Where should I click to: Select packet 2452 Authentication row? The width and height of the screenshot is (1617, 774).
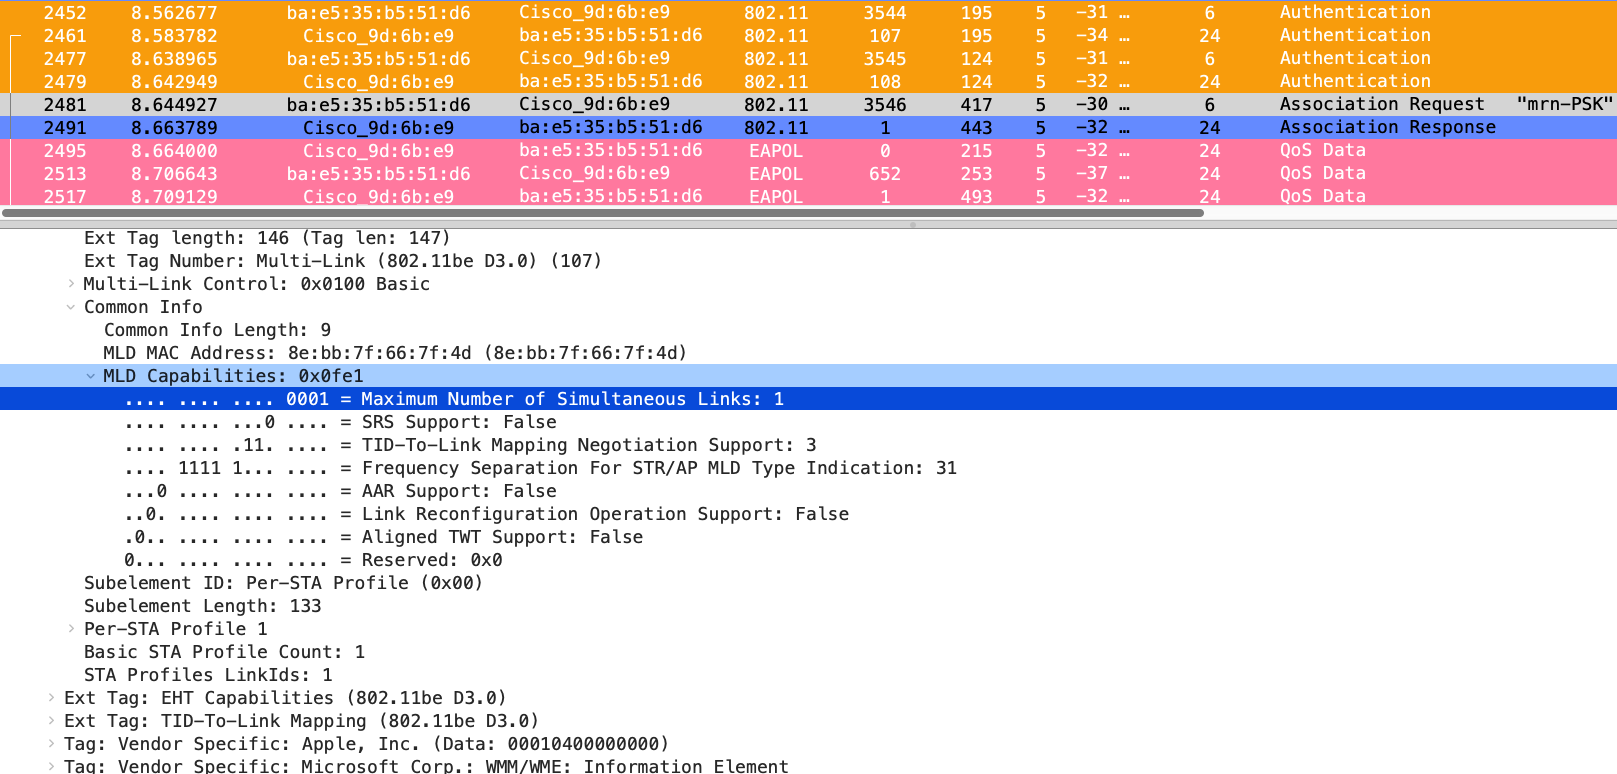click(x=700, y=13)
